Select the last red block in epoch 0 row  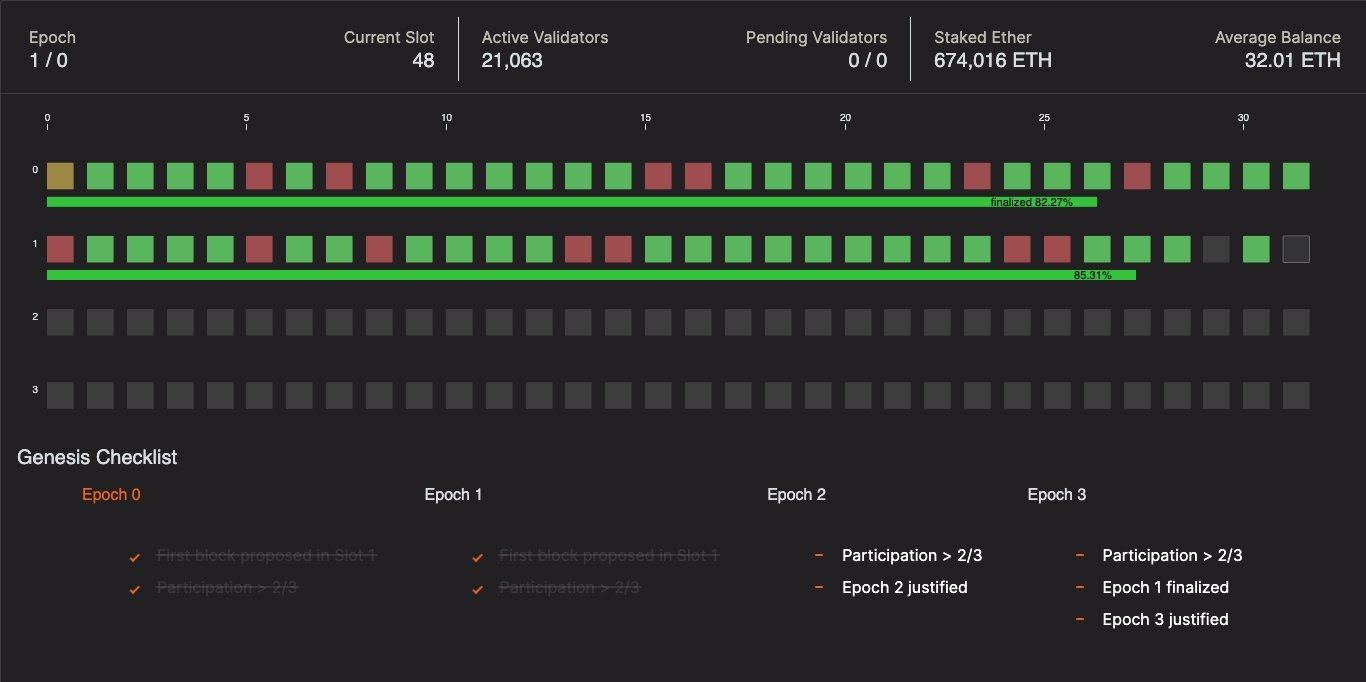click(x=1137, y=176)
